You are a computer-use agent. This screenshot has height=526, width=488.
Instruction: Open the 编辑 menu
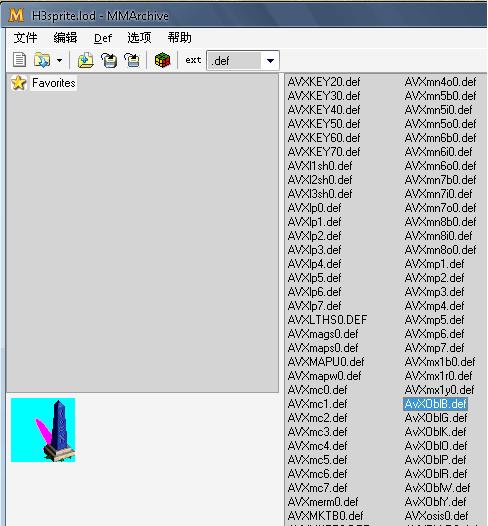pos(65,38)
